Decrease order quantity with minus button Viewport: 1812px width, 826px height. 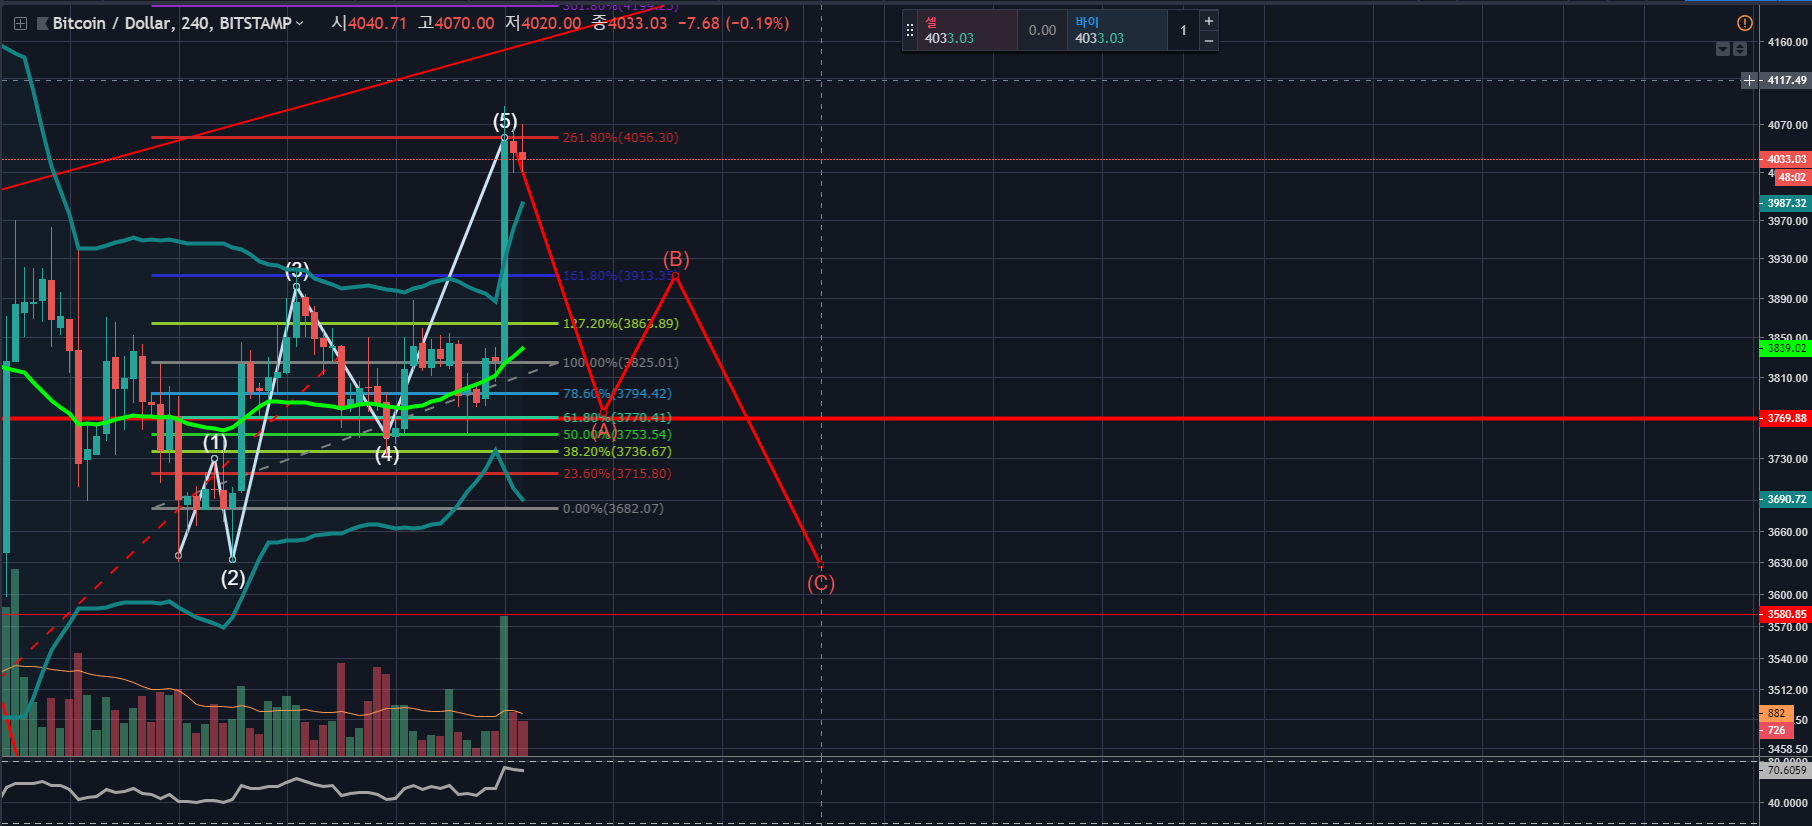[1208, 41]
